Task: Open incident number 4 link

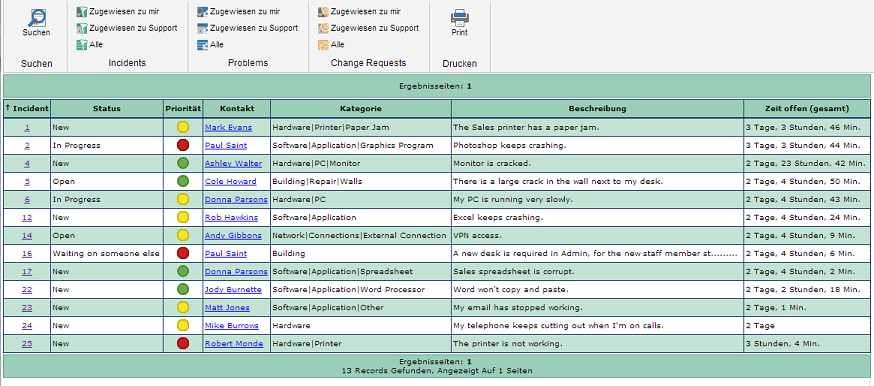Action: pos(27,164)
